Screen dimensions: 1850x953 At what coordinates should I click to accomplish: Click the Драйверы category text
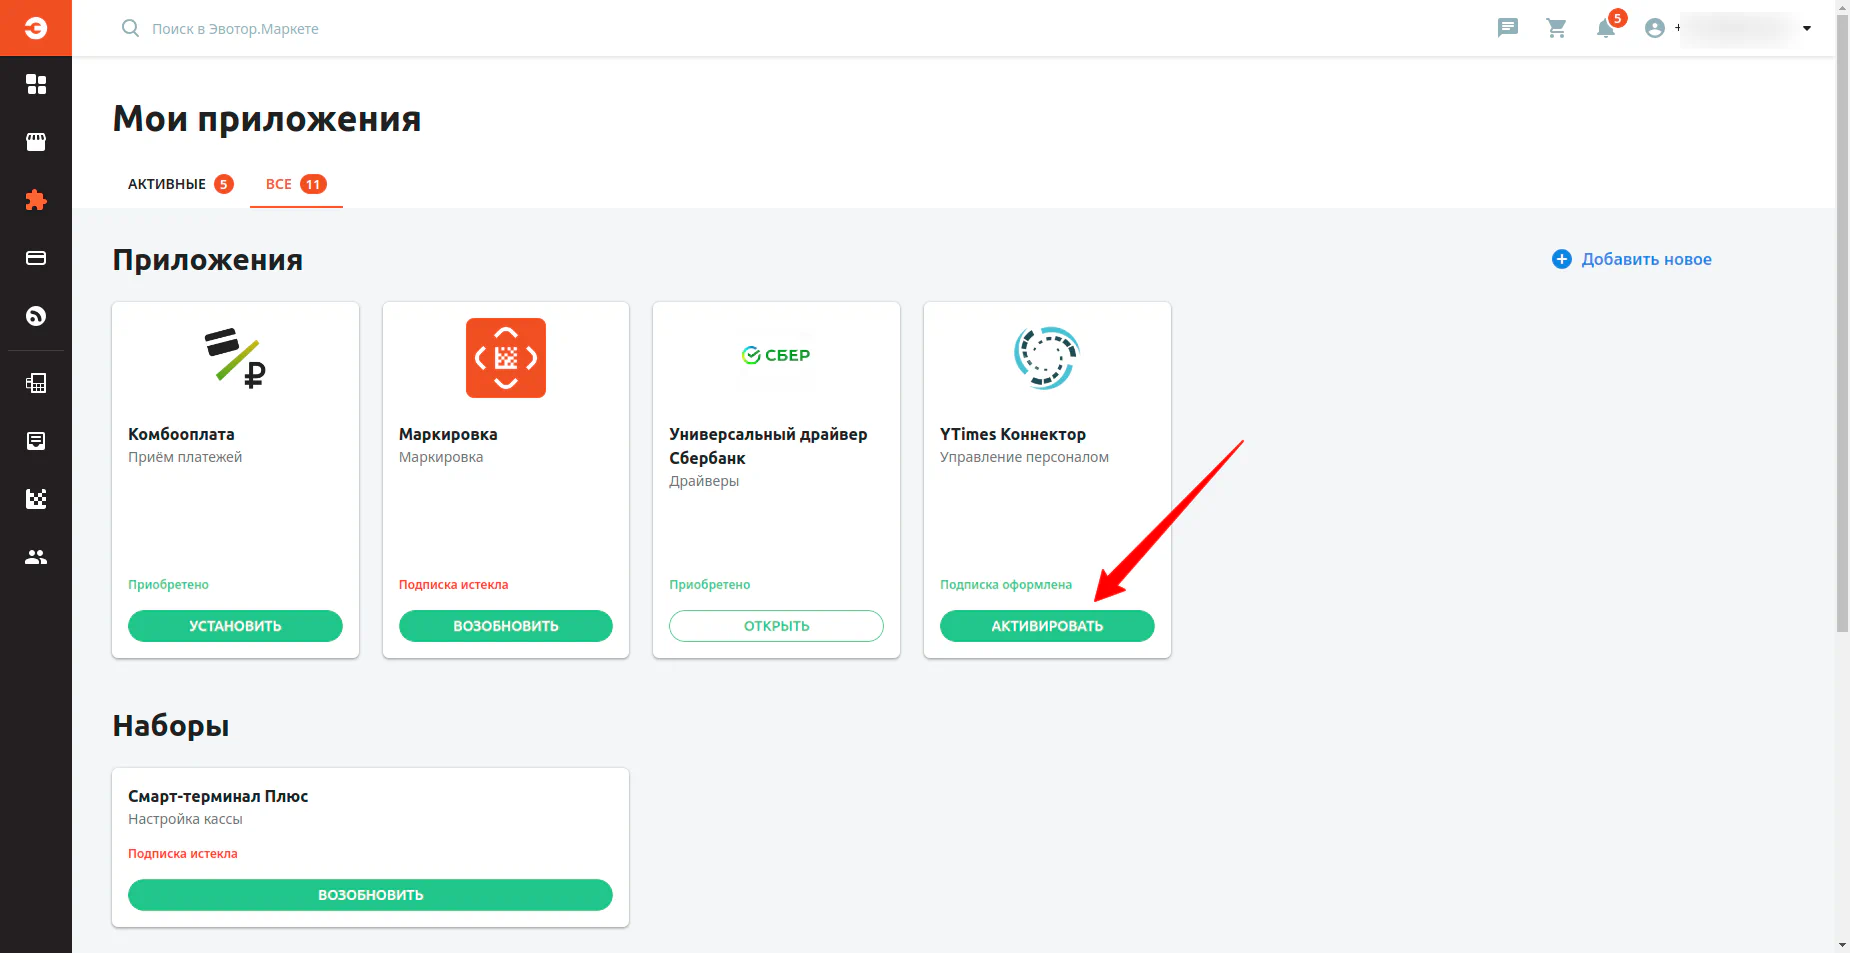click(x=704, y=481)
